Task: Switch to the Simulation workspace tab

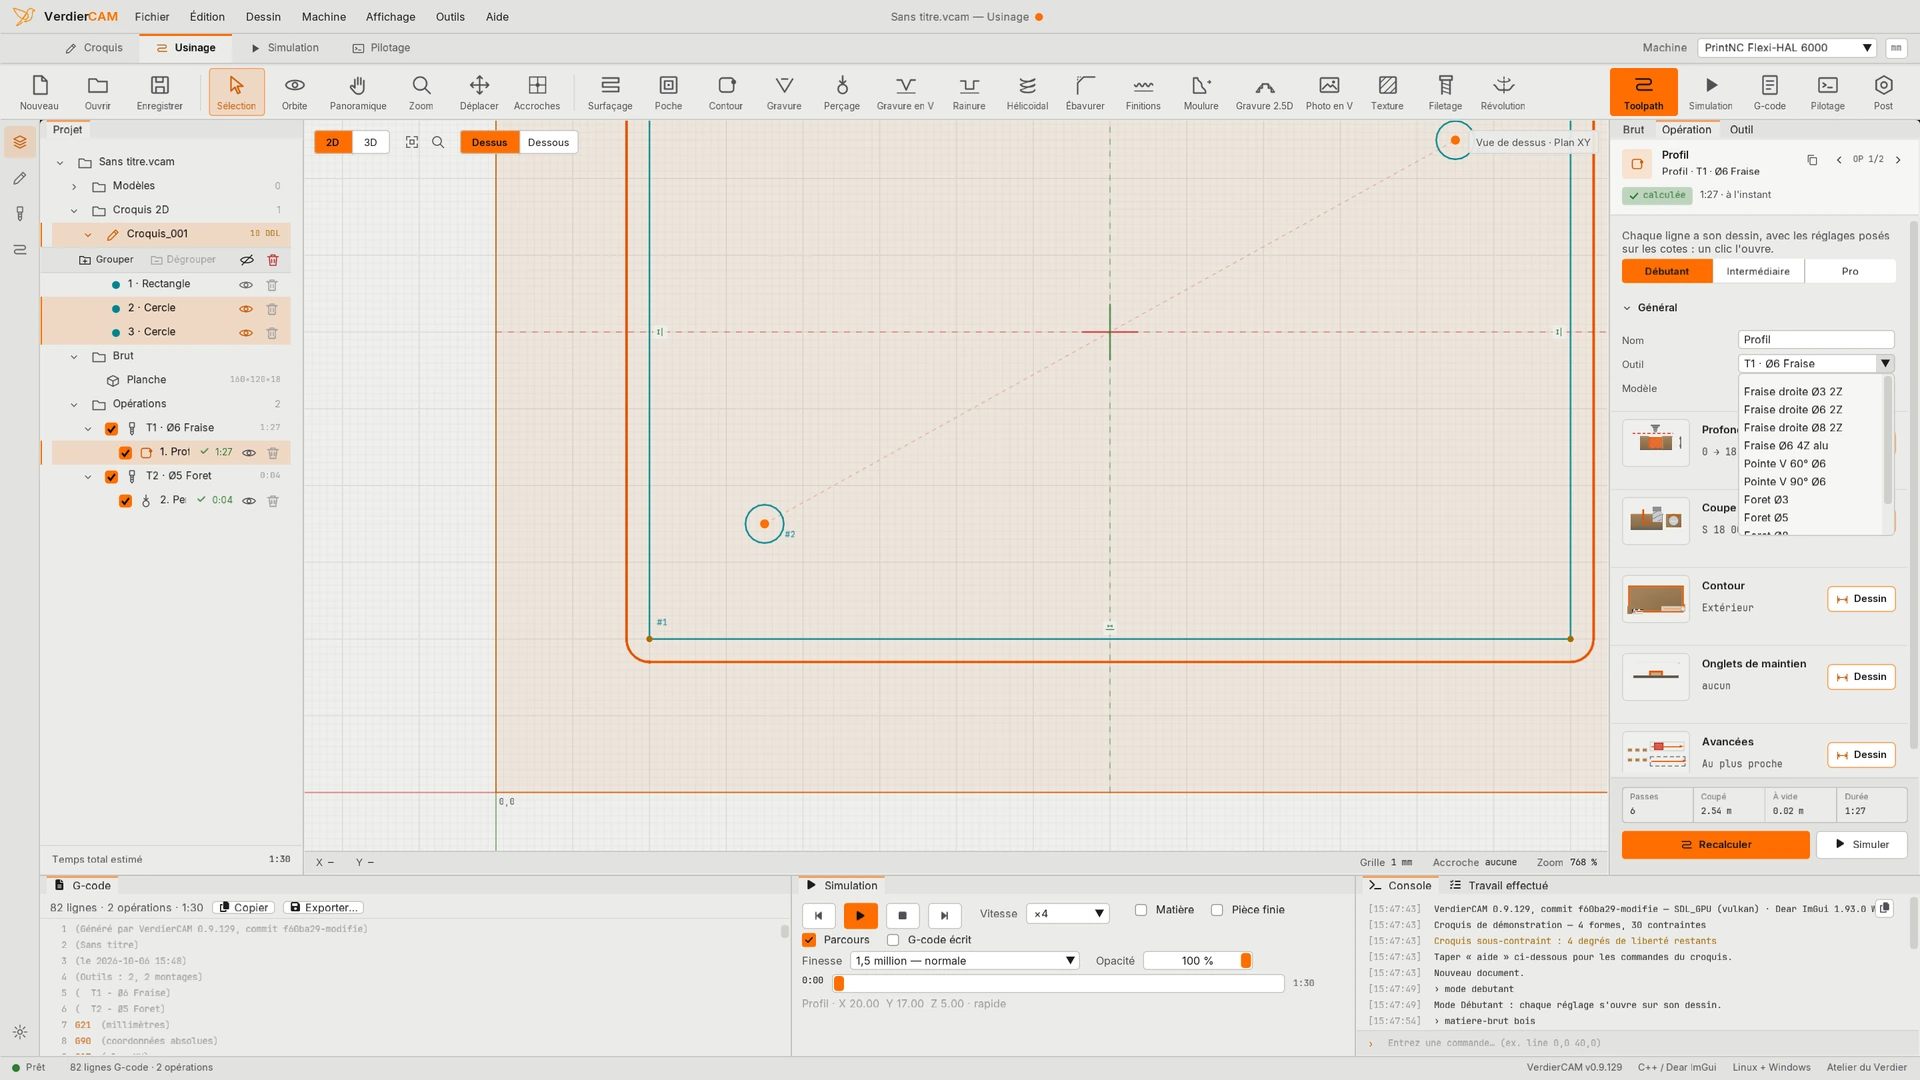Action: coord(284,48)
